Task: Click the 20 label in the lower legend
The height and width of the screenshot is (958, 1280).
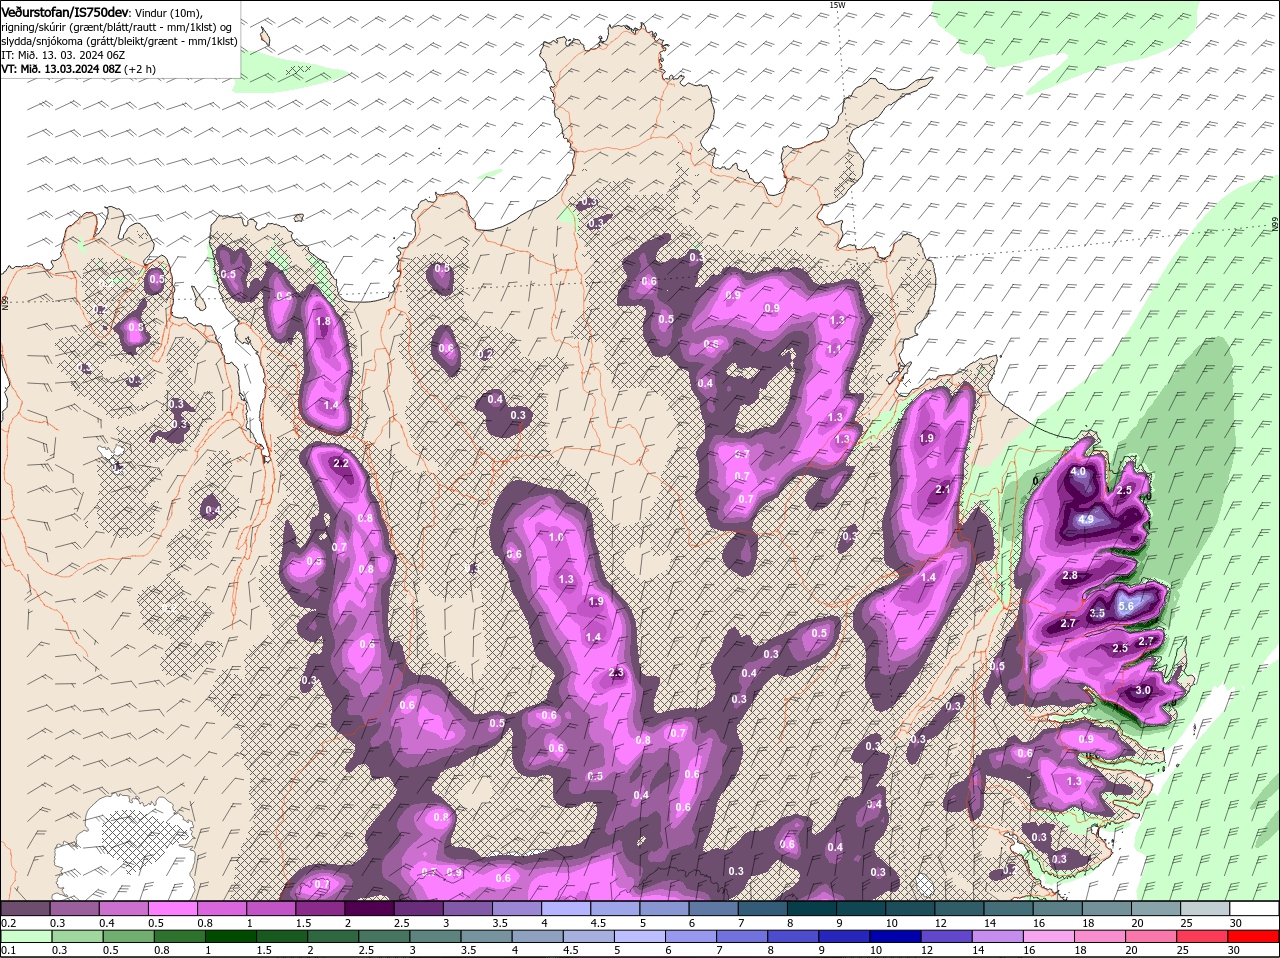Action: [x=1131, y=950]
